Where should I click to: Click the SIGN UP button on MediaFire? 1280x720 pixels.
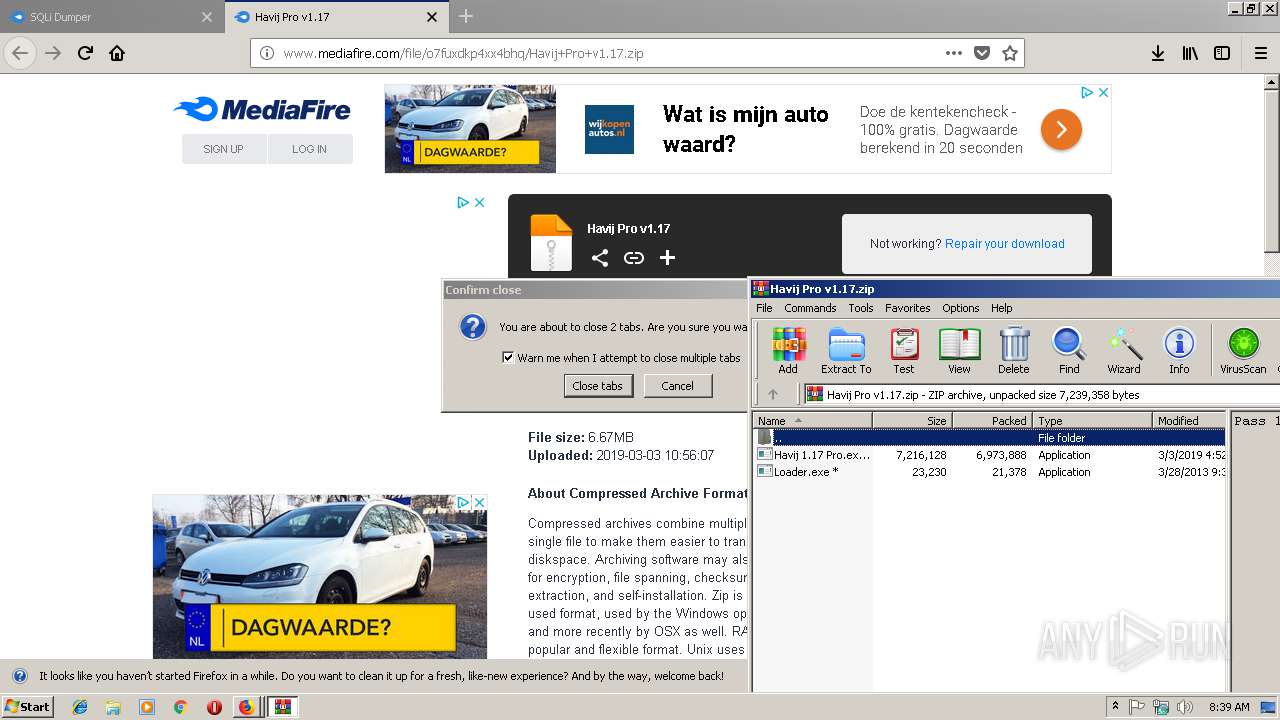224,149
